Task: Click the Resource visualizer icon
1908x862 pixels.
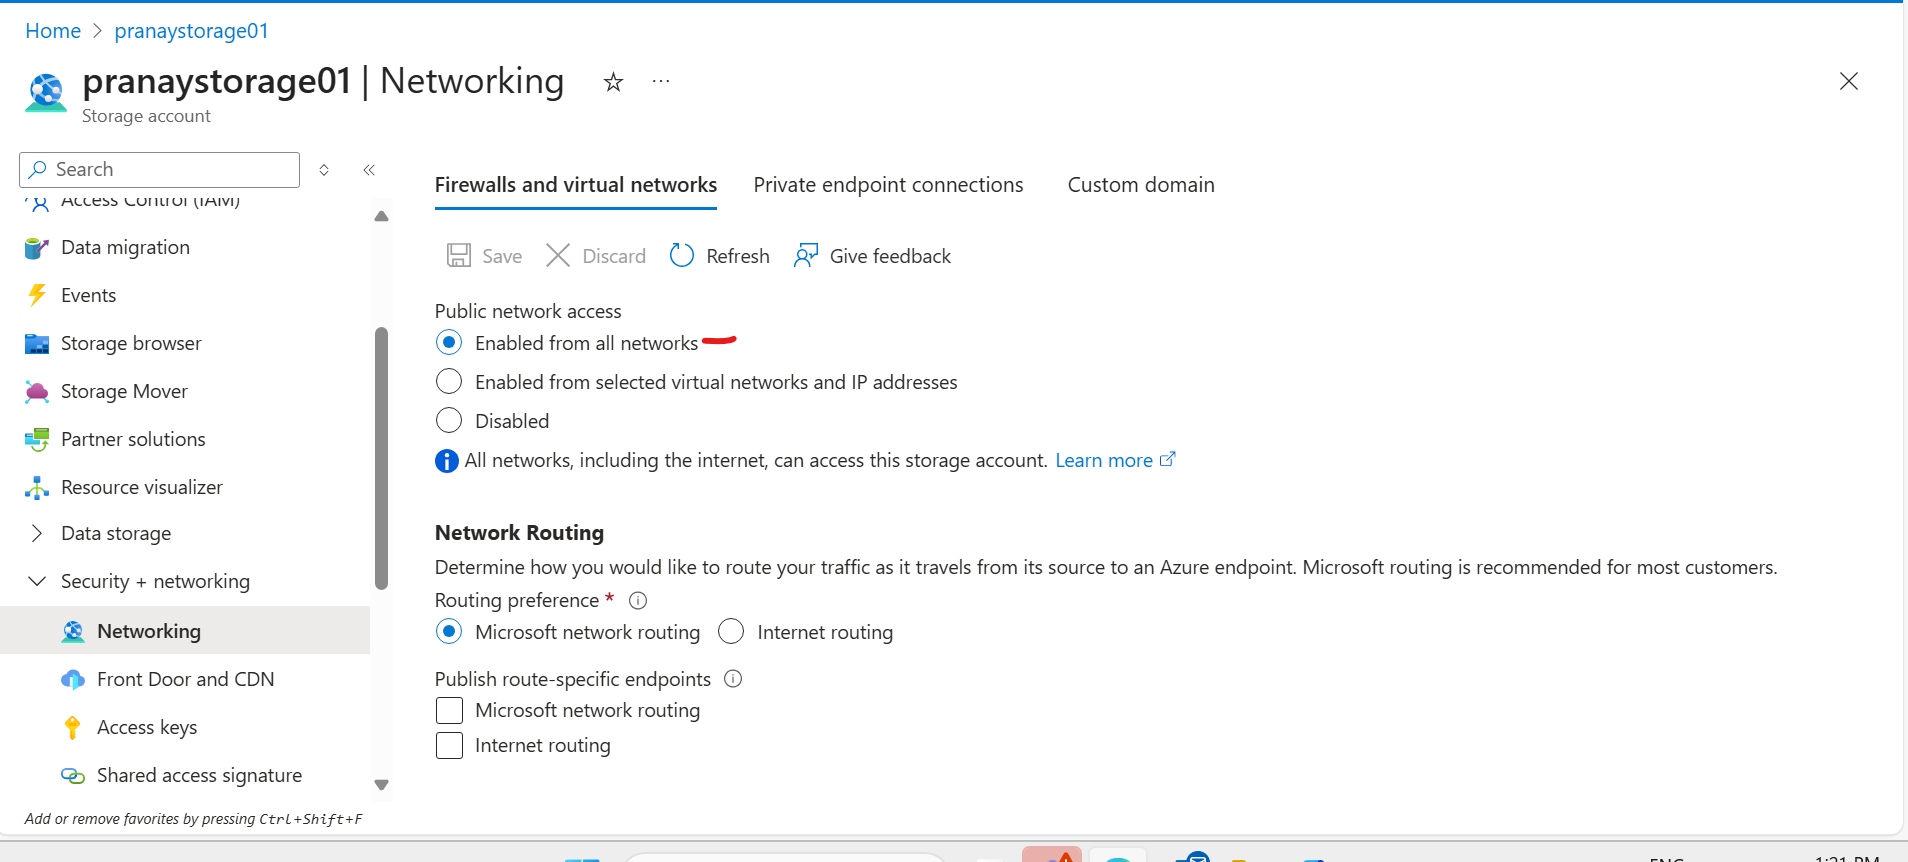Action: tap(37, 487)
